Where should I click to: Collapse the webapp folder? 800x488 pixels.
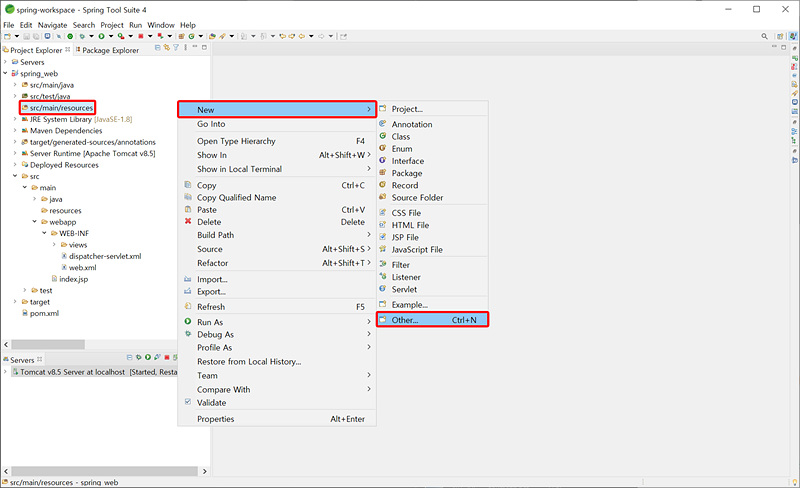[34, 222]
